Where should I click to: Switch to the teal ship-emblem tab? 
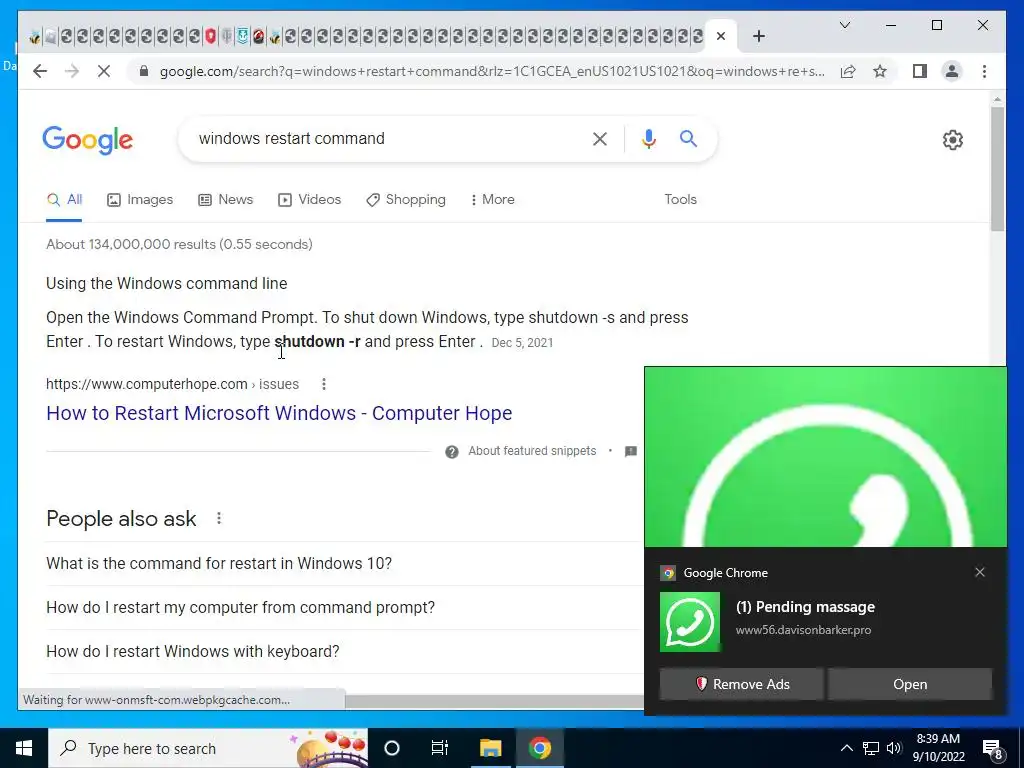[242, 37]
